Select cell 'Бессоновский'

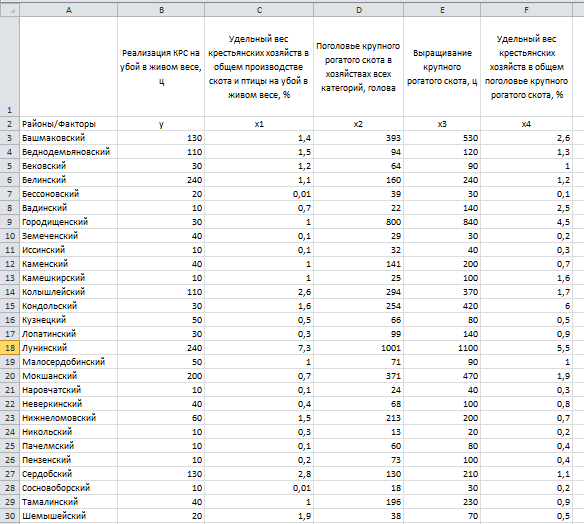click(69, 194)
